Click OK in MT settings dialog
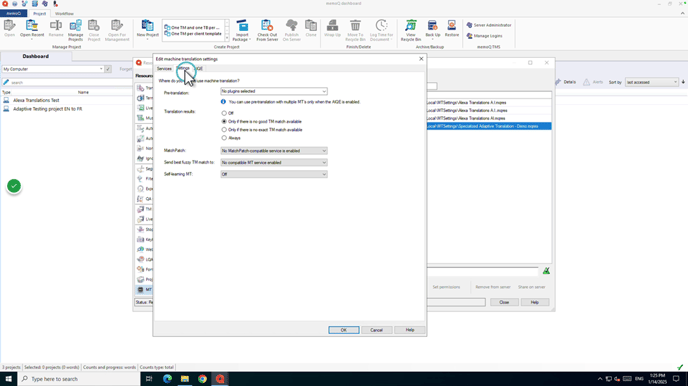The image size is (688, 386). click(344, 330)
